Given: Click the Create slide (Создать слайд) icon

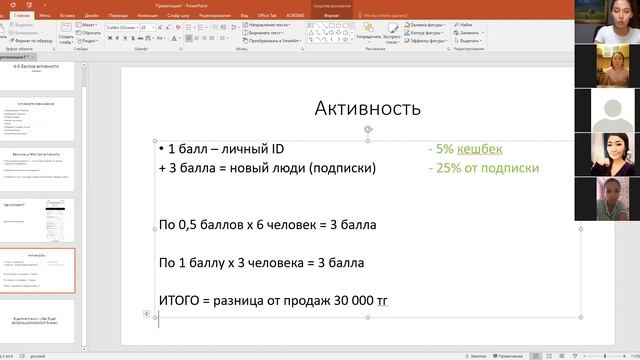Looking at the screenshot, I should 66,28.
